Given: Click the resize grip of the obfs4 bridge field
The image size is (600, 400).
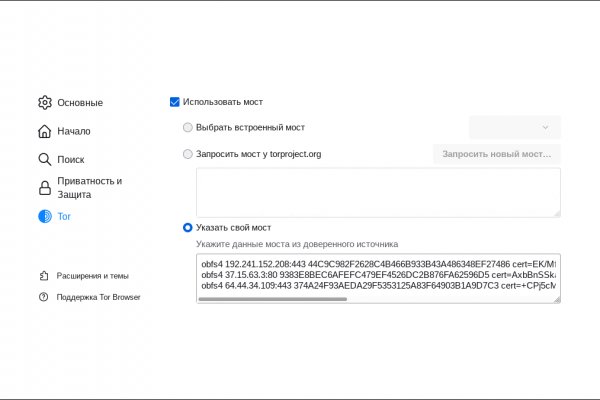Looking at the screenshot, I should tap(556, 299).
